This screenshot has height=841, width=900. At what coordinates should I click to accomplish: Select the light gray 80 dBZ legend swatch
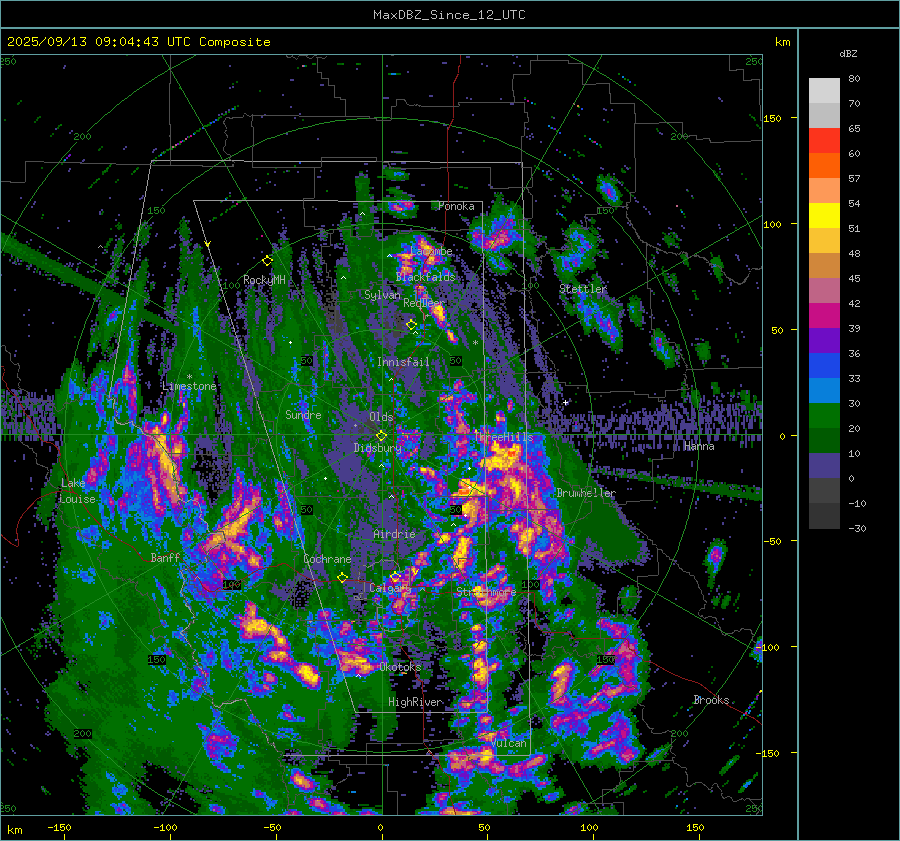[x=824, y=90]
